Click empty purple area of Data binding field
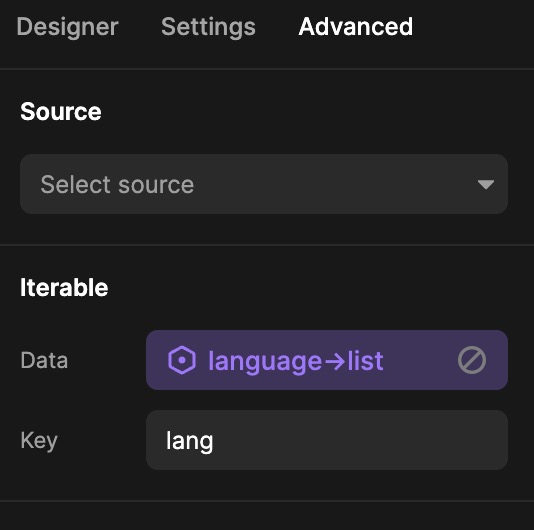Viewport: 534px width, 530px height. point(421,360)
